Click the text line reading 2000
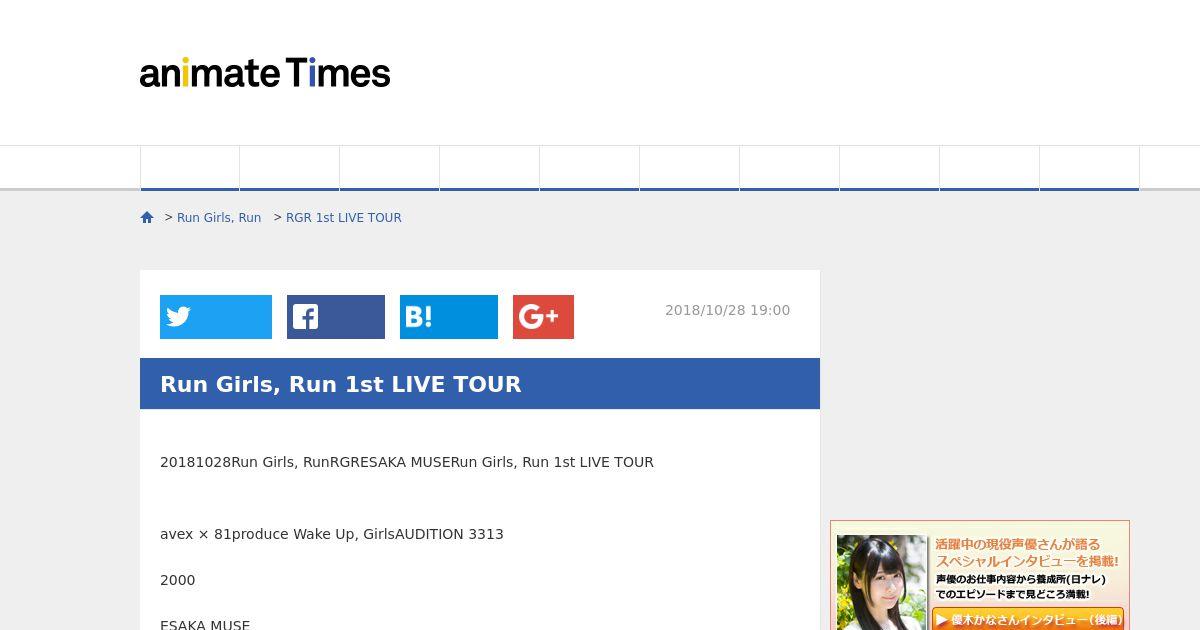The image size is (1200, 630). click(x=178, y=580)
